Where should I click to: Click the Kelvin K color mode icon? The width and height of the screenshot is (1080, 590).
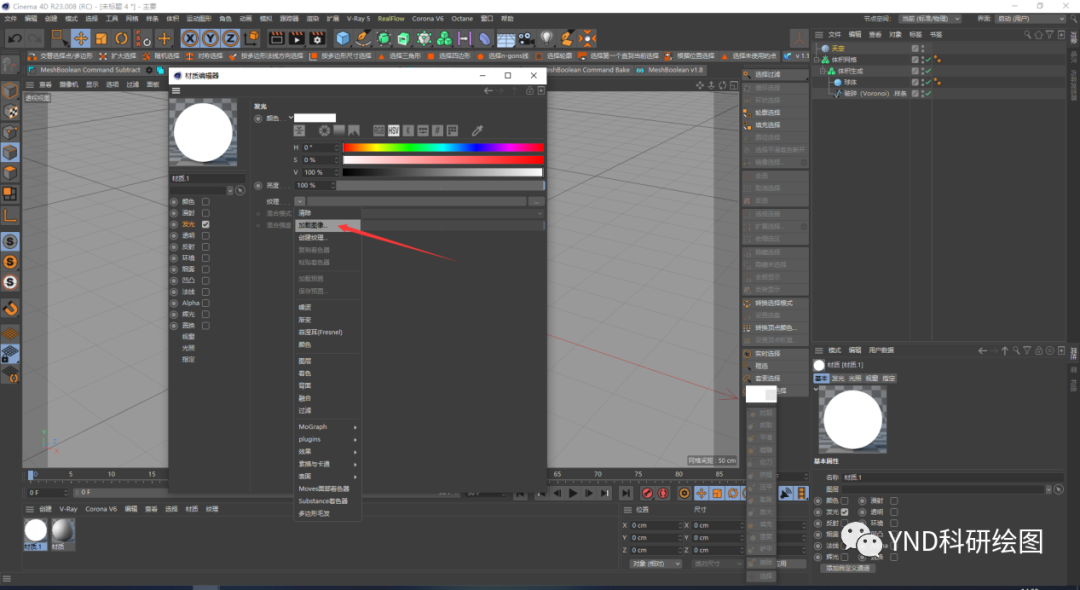point(408,130)
